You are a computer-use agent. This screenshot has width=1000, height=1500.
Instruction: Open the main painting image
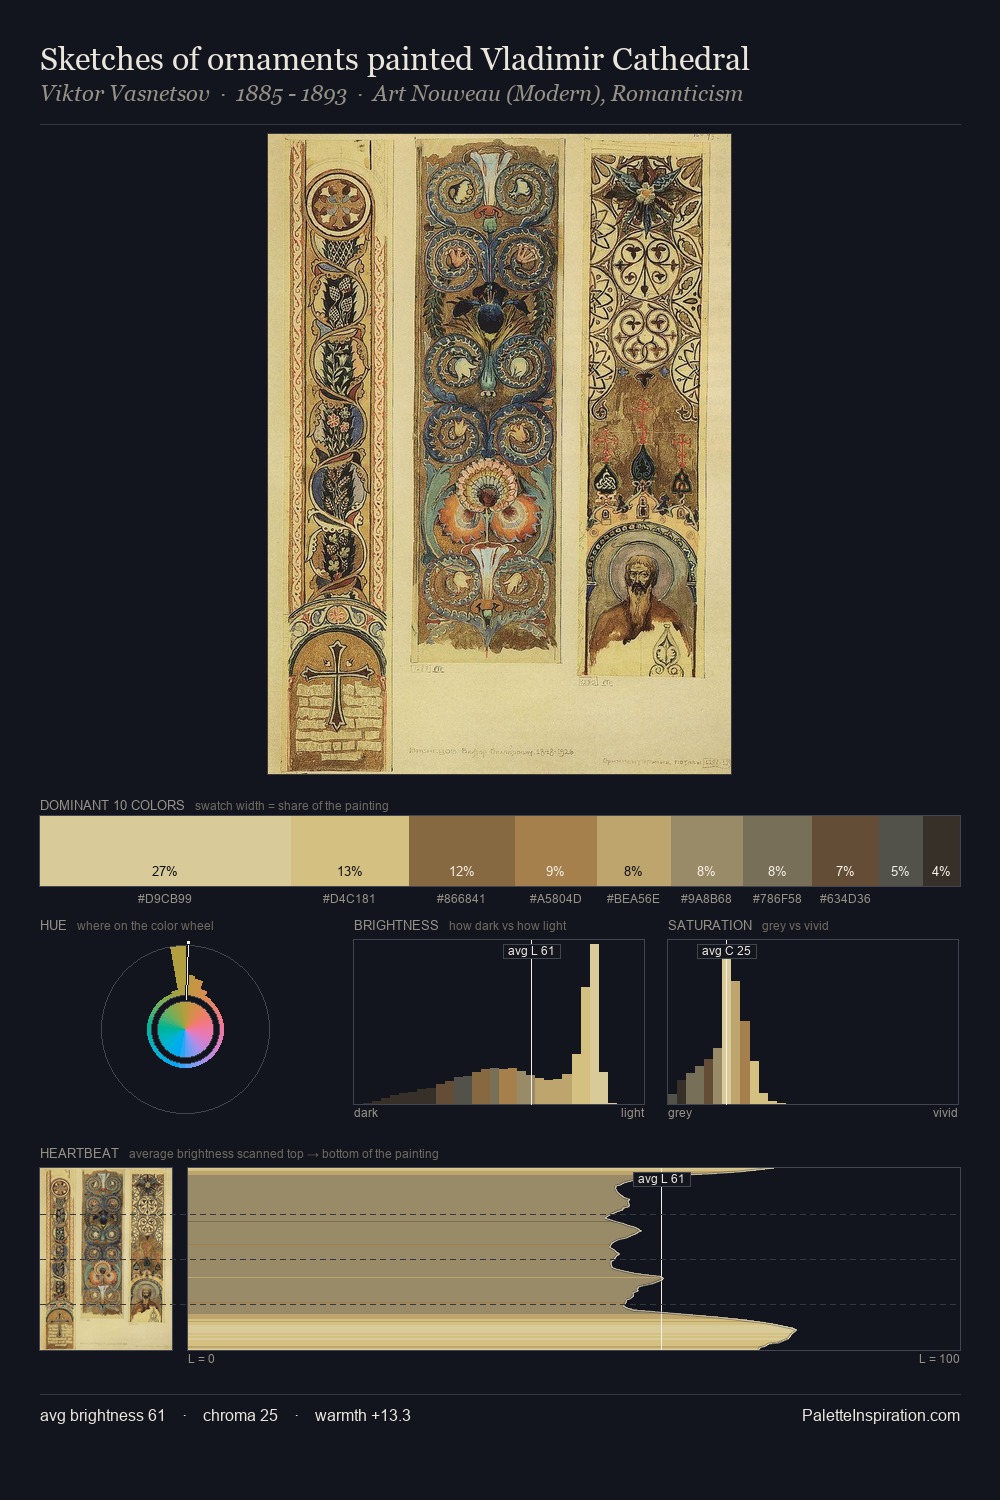pos(499,454)
